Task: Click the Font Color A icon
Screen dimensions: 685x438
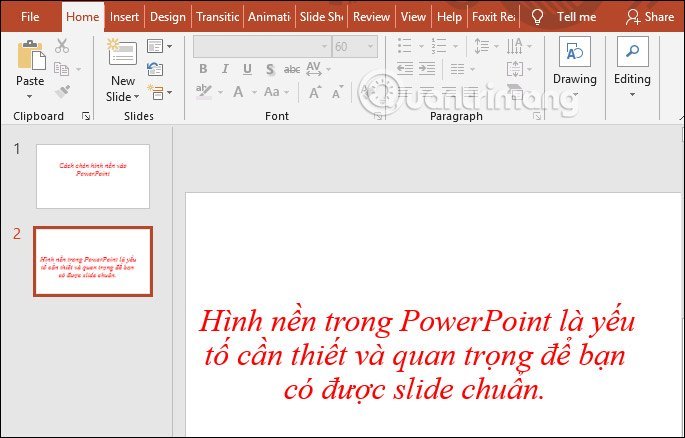Action: [238, 92]
